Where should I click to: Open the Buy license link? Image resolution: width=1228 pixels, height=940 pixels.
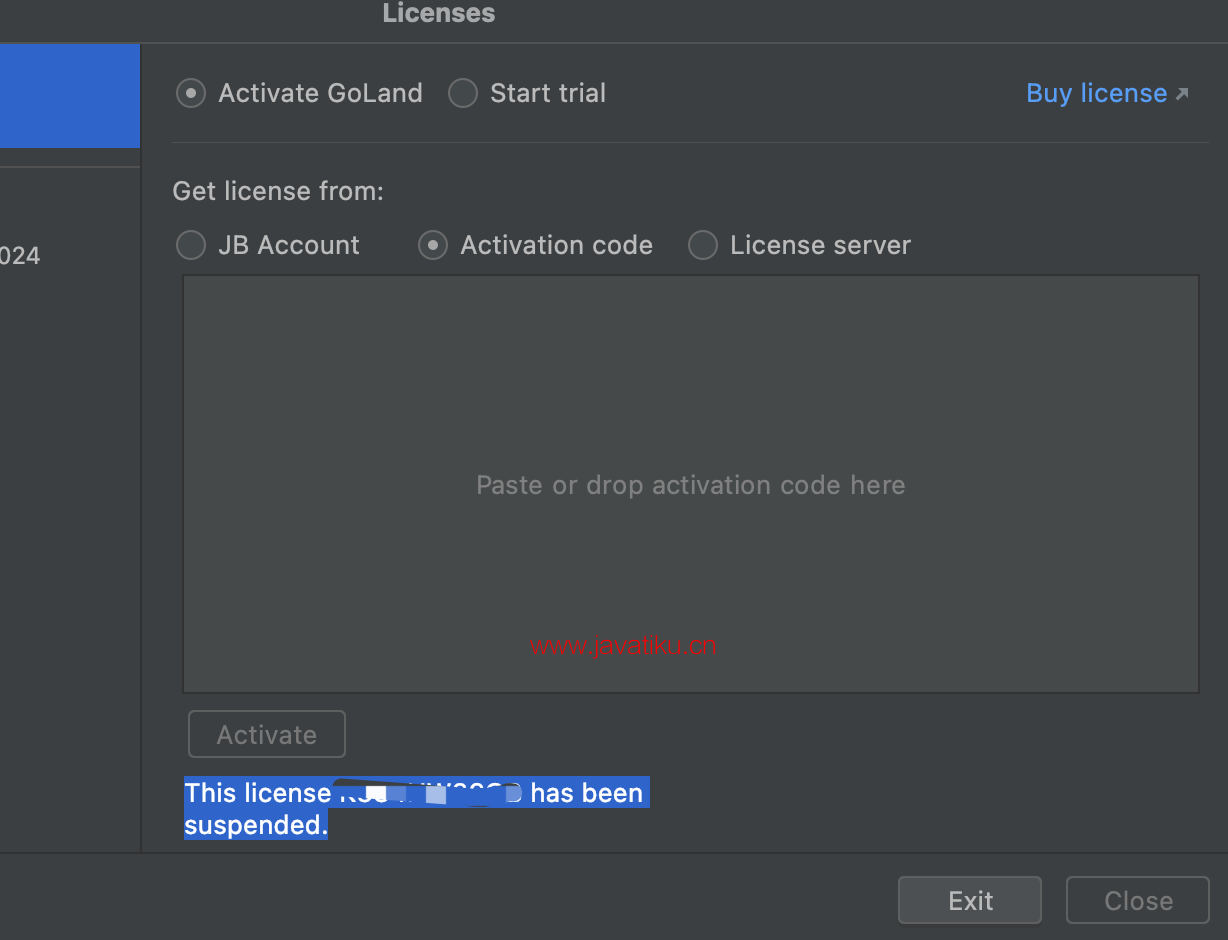coord(1097,93)
